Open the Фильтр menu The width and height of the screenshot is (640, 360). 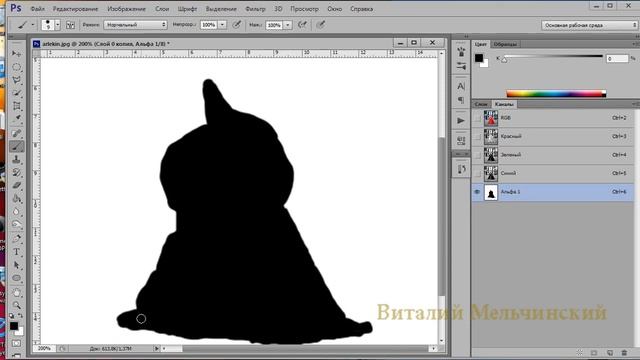click(x=255, y=9)
